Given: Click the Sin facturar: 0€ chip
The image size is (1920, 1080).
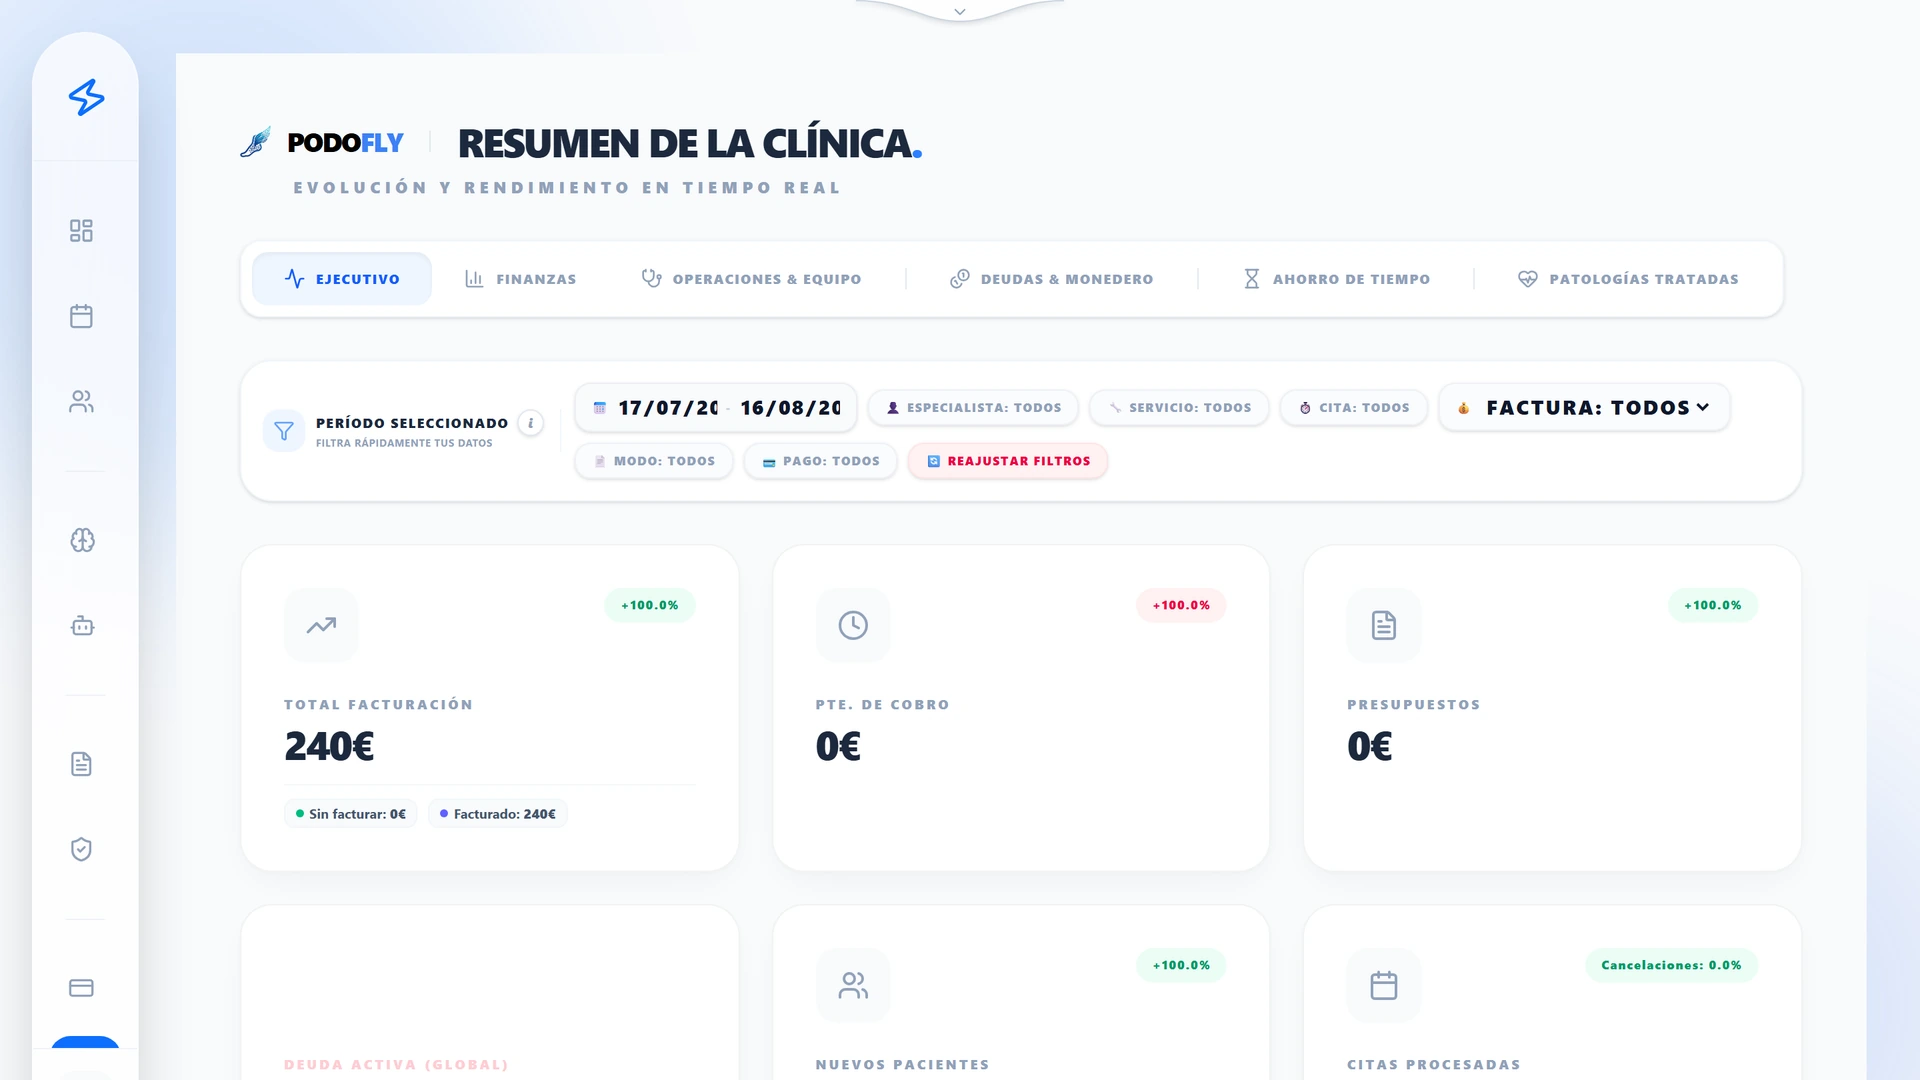Looking at the screenshot, I should 351,814.
